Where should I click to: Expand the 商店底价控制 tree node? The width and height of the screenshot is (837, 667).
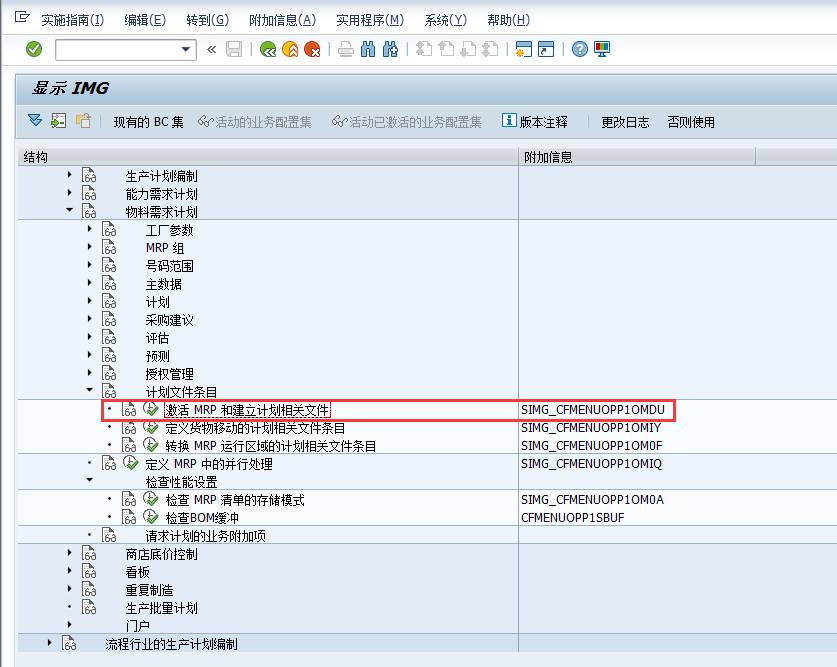[x=68, y=551]
